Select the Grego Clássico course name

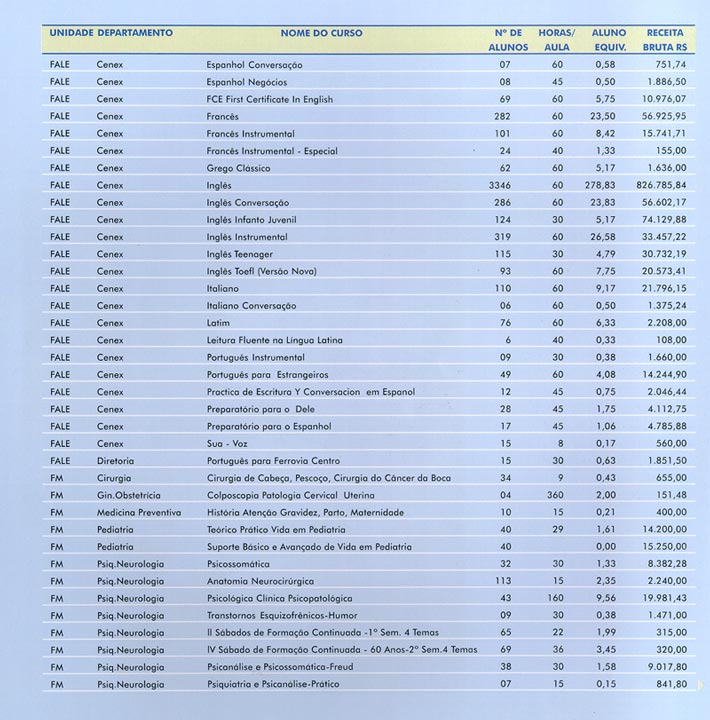pyautogui.click(x=238, y=168)
